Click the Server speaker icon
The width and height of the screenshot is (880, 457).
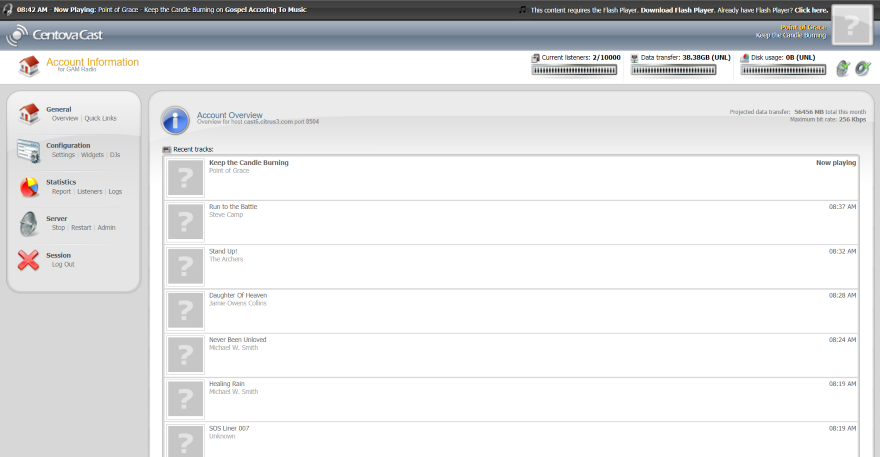click(x=29, y=223)
